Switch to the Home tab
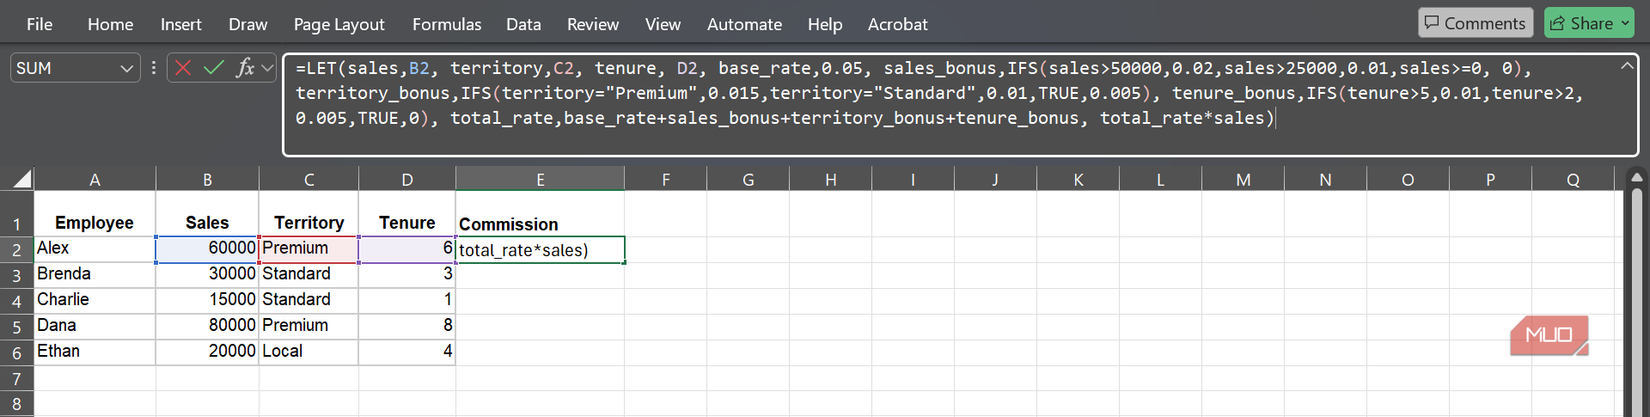 click(x=110, y=24)
